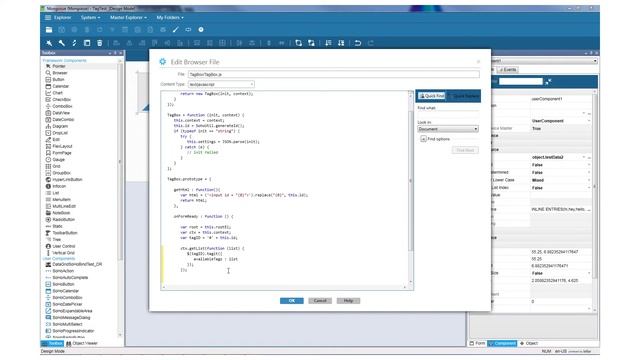Open the component selector dropdown in properties panel

click(595, 61)
